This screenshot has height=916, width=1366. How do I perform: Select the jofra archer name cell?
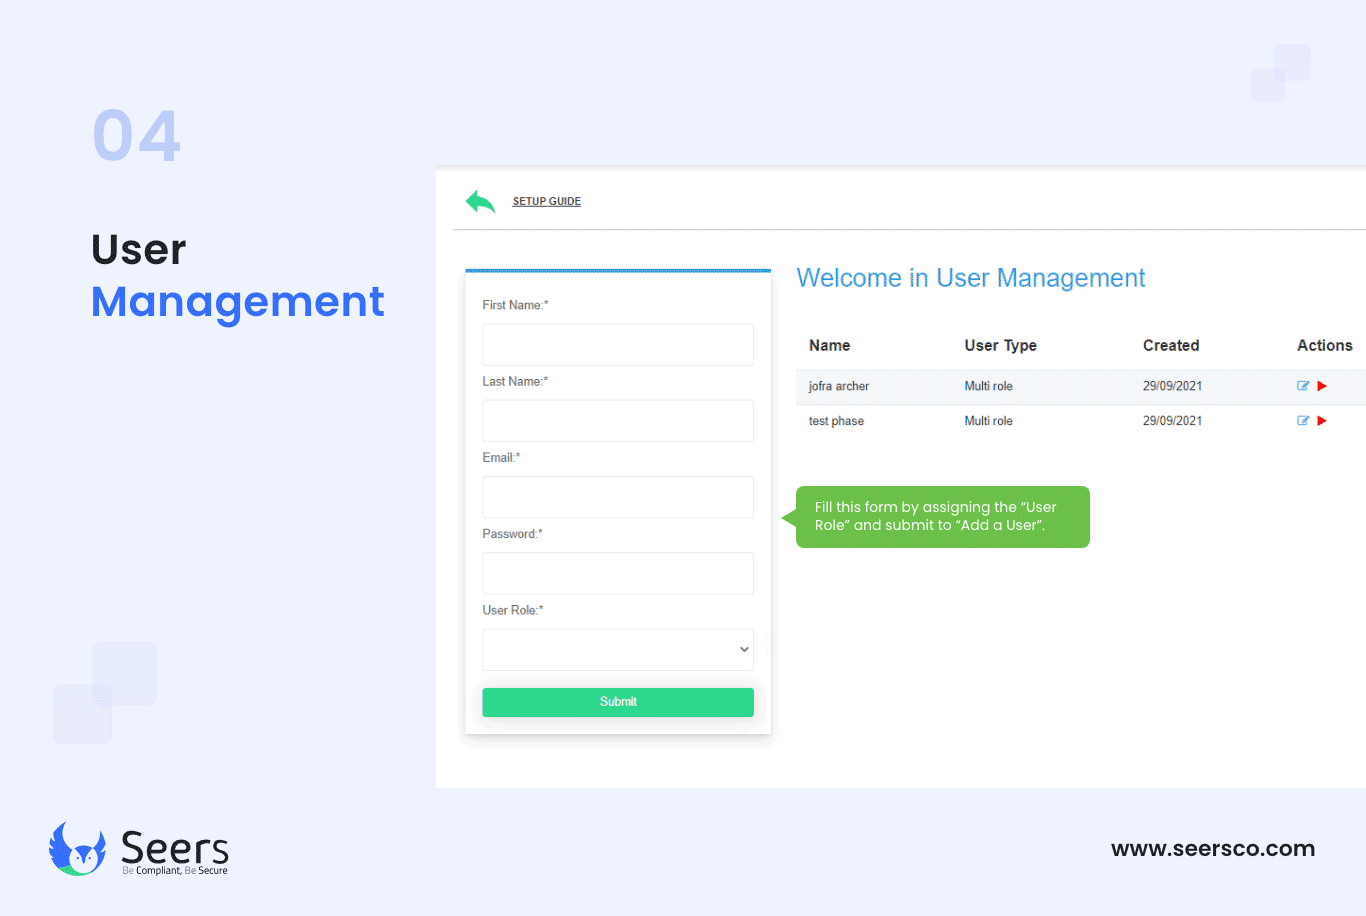[x=838, y=386]
